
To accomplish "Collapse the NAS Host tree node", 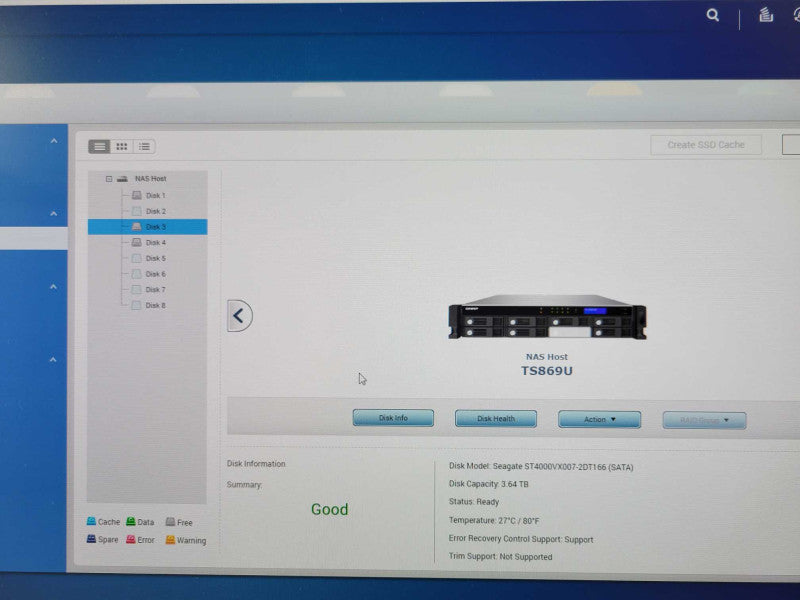I will pos(109,179).
